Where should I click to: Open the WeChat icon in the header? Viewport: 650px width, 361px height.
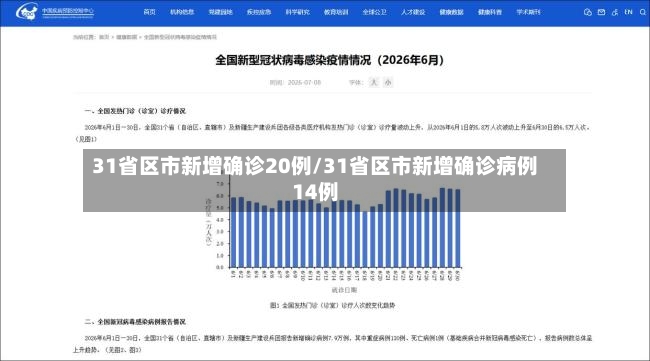point(587,12)
